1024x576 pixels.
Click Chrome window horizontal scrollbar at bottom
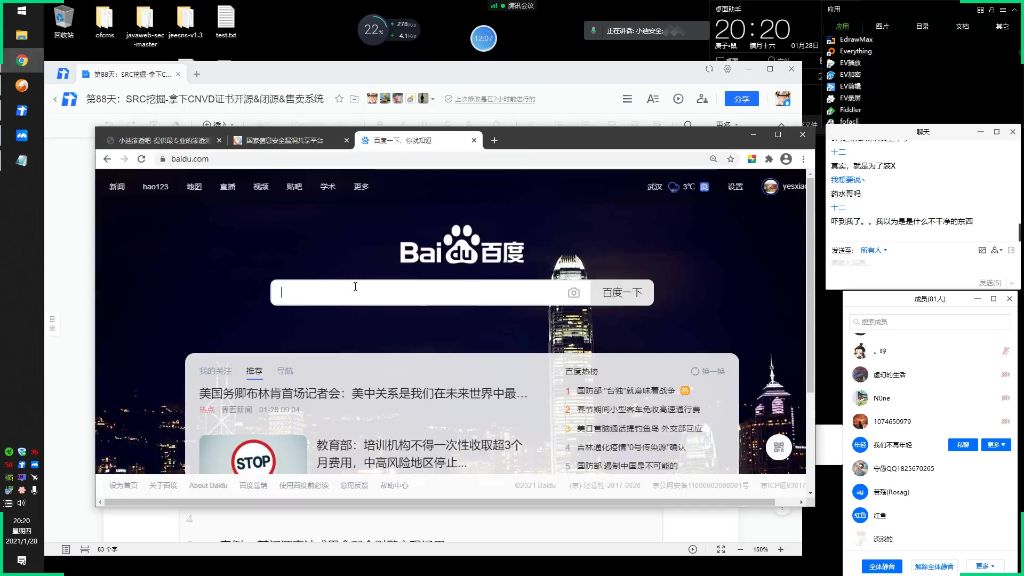pyautogui.click(x=439, y=502)
